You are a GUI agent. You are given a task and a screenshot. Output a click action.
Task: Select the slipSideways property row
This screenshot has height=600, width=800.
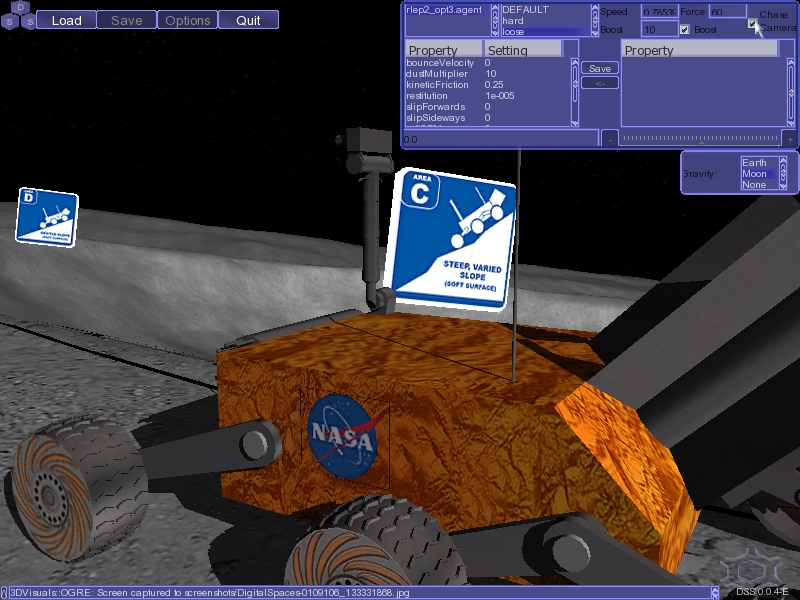point(488,118)
